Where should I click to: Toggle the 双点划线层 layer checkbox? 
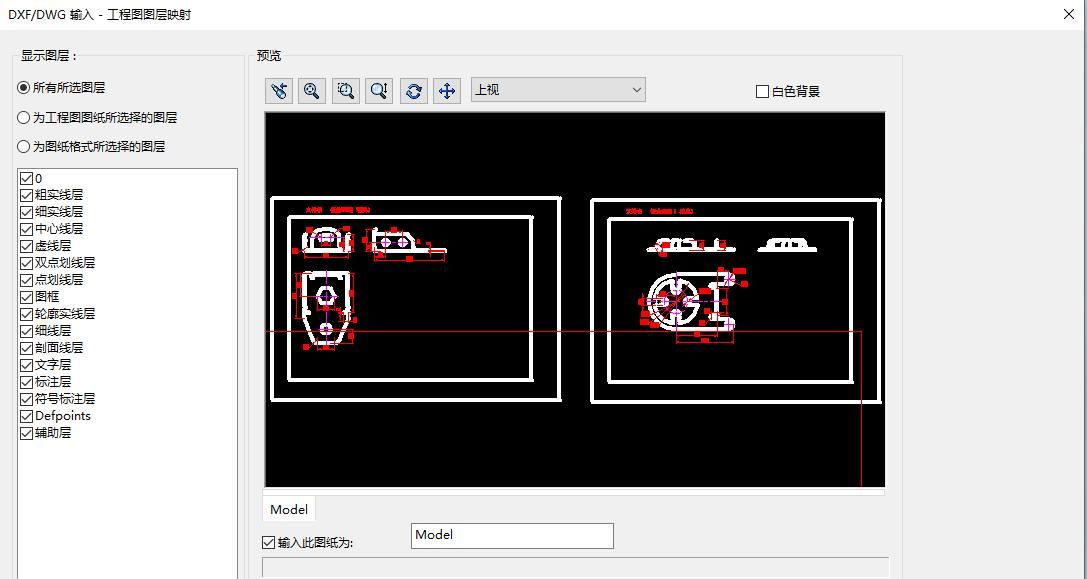(x=26, y=263)
